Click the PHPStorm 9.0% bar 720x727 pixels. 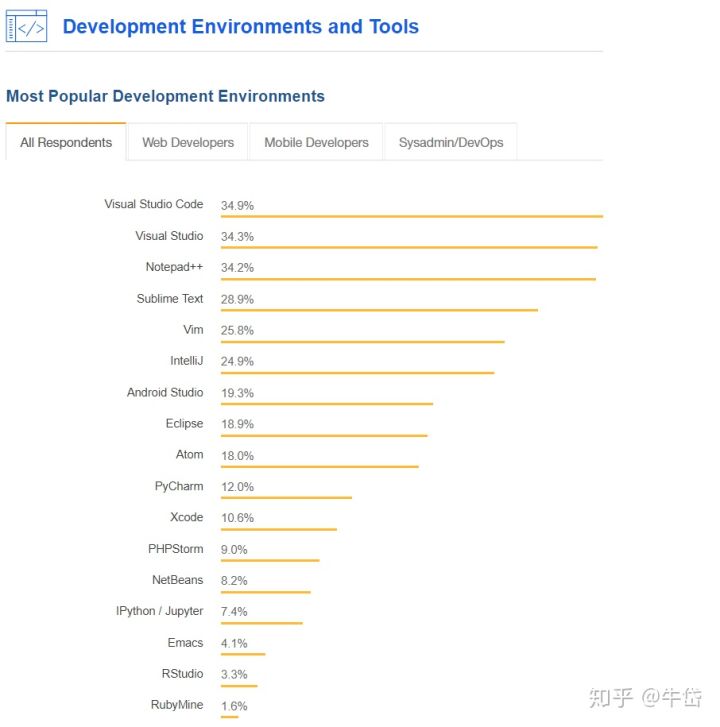270,560
